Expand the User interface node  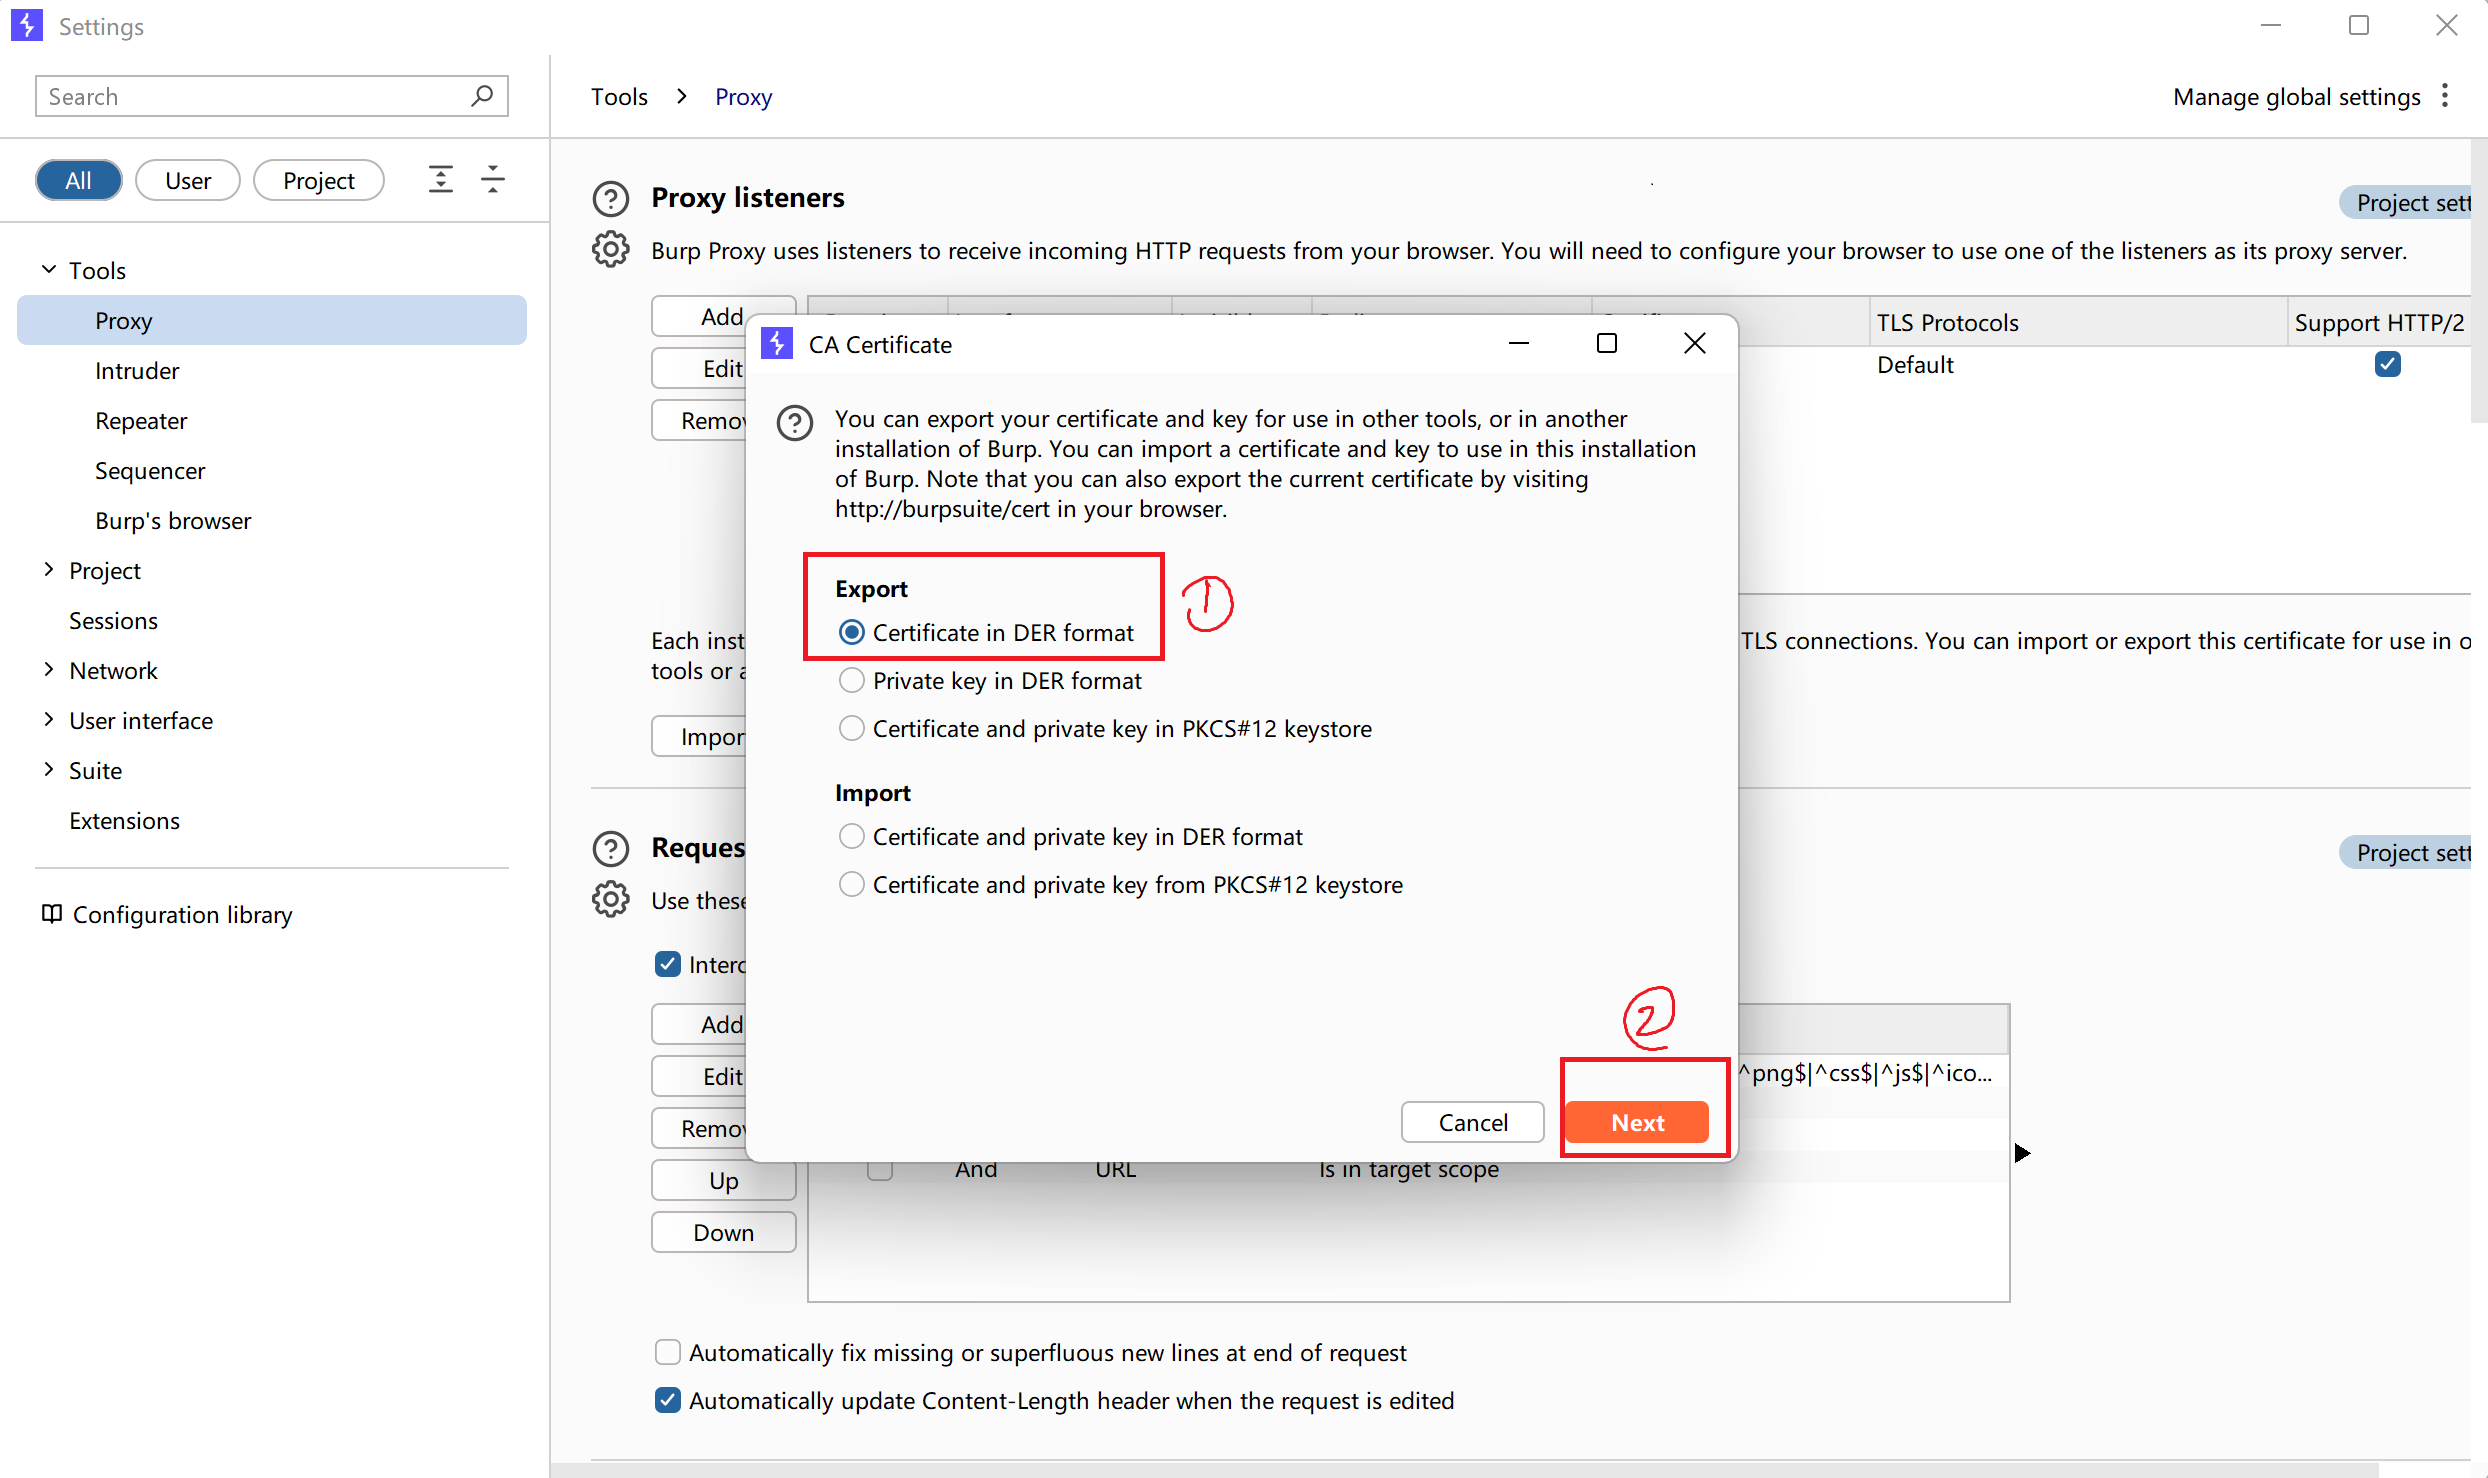coord(48,720)
